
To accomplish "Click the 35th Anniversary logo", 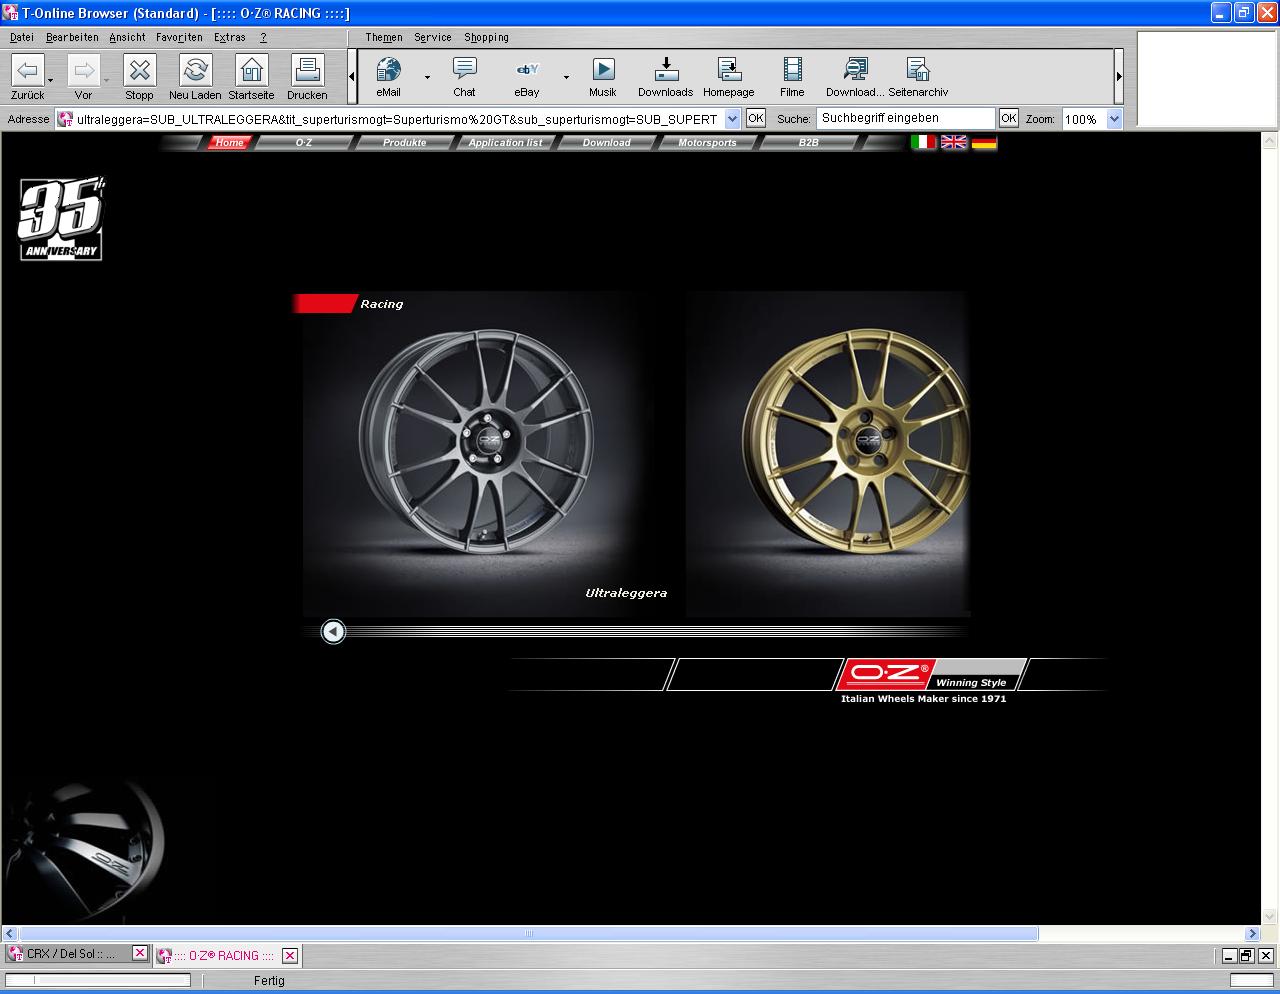I will 61,219.
